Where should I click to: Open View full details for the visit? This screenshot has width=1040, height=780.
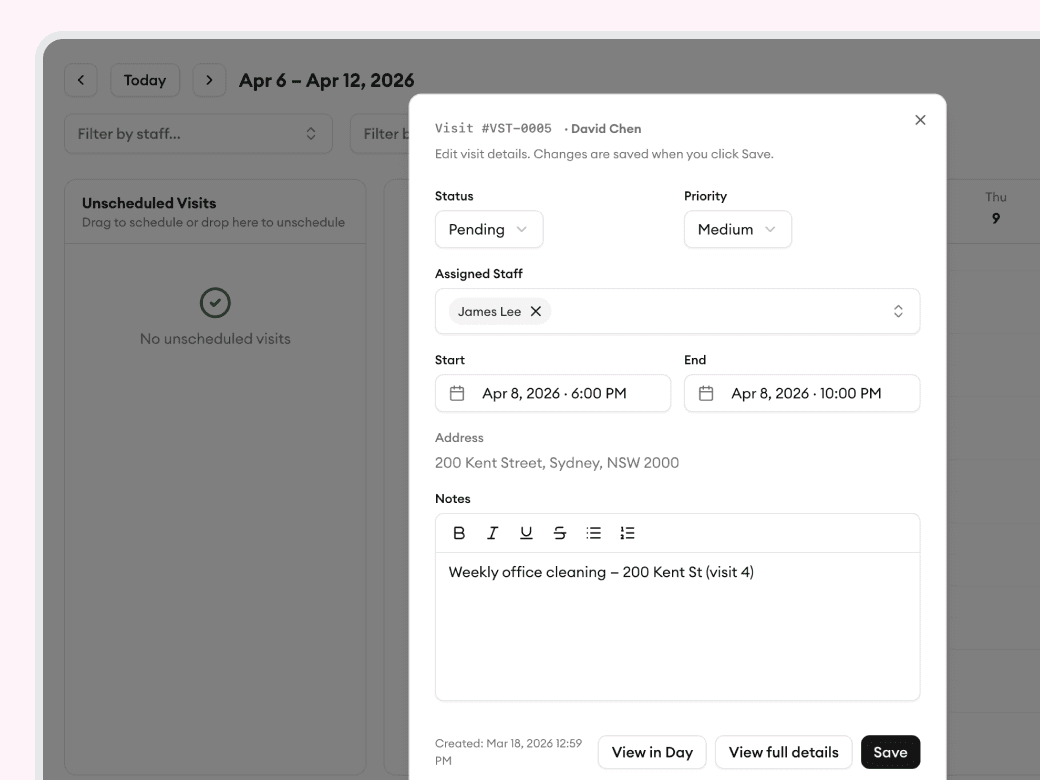(783, 751)
